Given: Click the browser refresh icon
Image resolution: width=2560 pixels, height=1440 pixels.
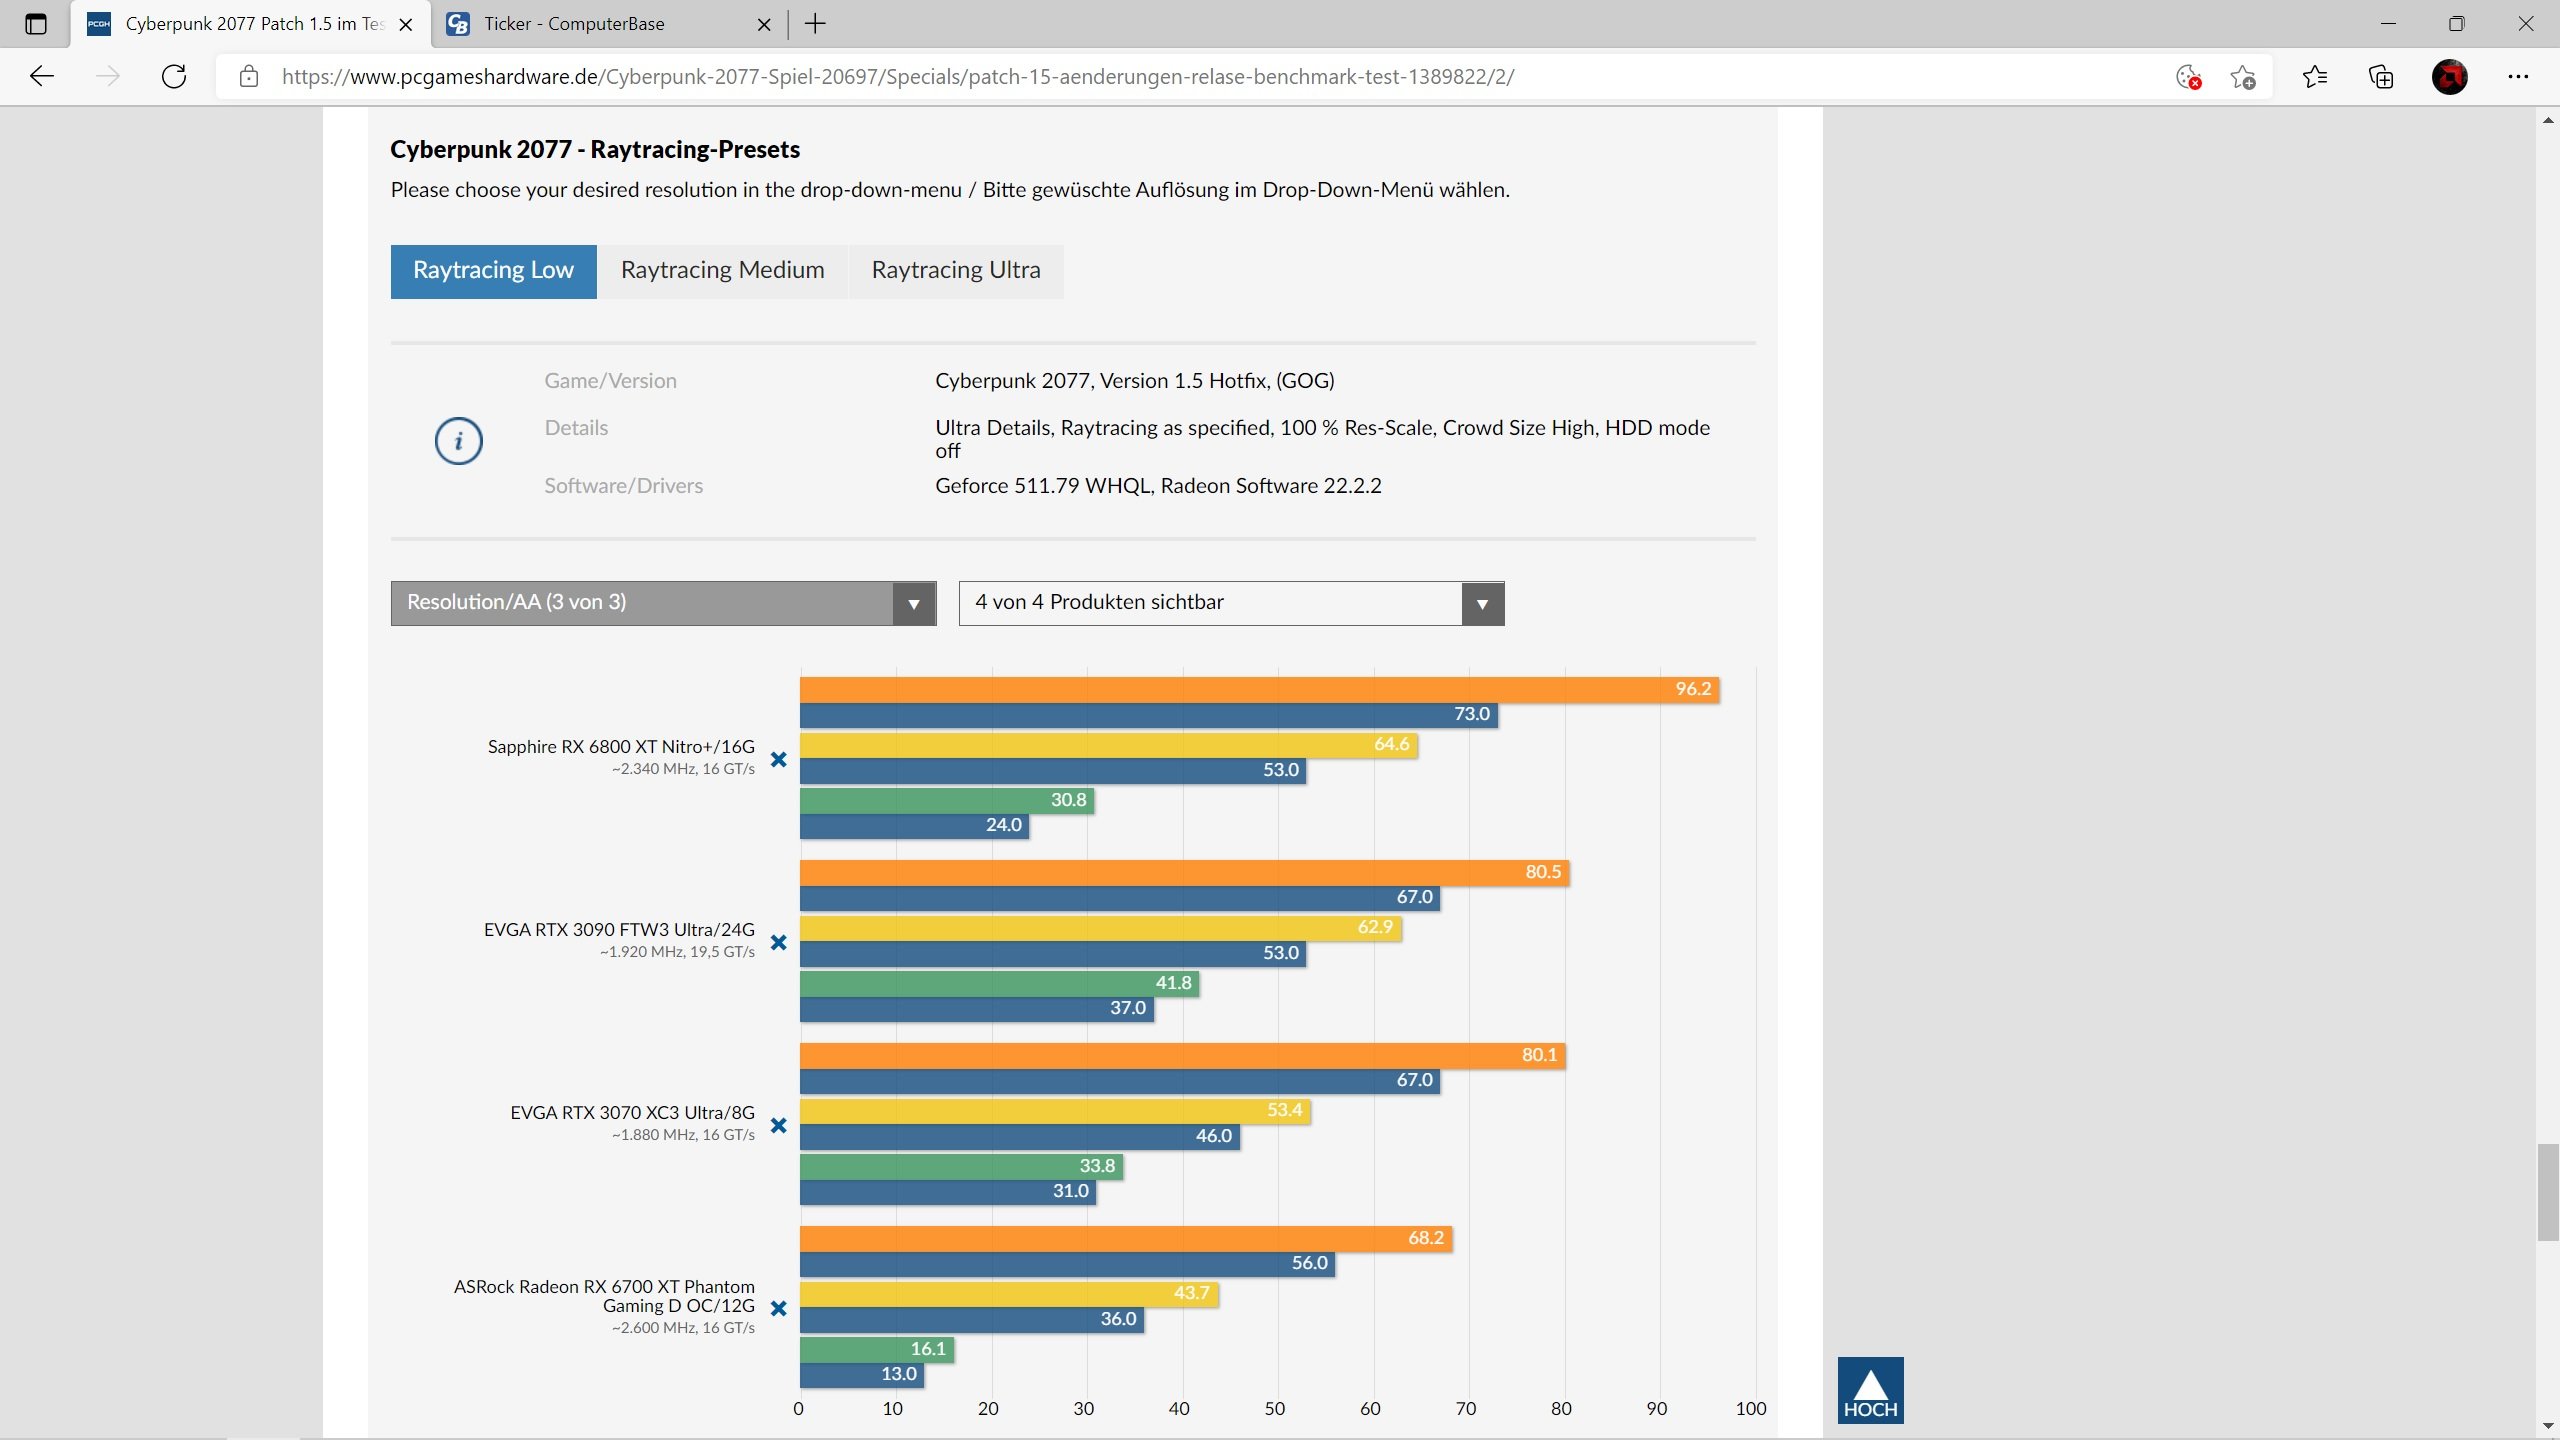Looking at the screenshot, I should (x=174, y=77).
